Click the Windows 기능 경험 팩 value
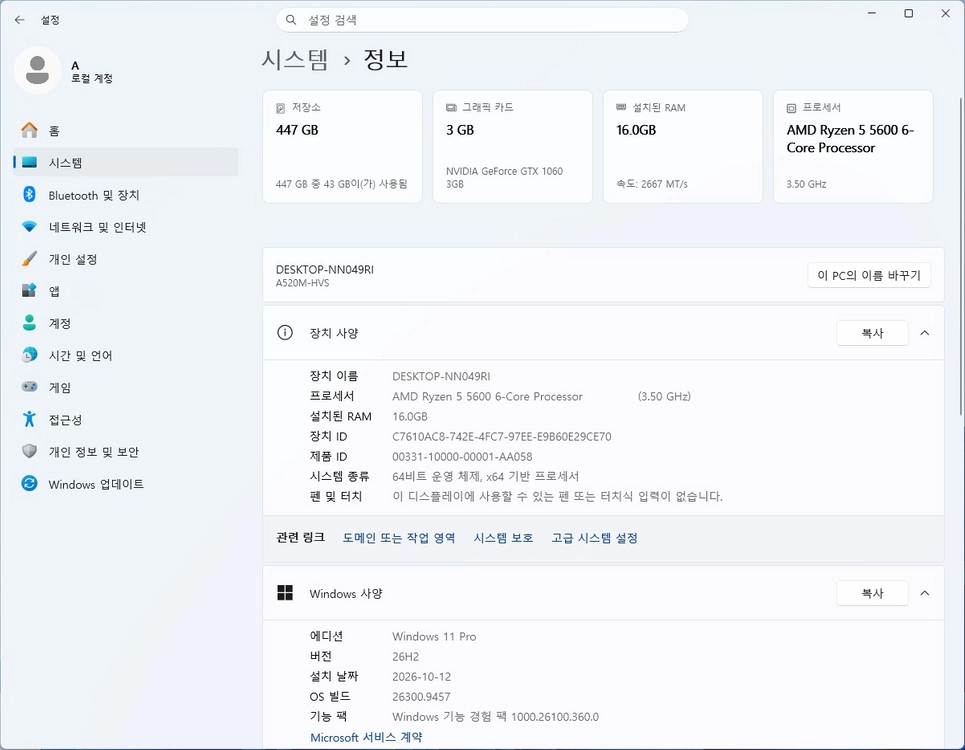 pos(495,717)
